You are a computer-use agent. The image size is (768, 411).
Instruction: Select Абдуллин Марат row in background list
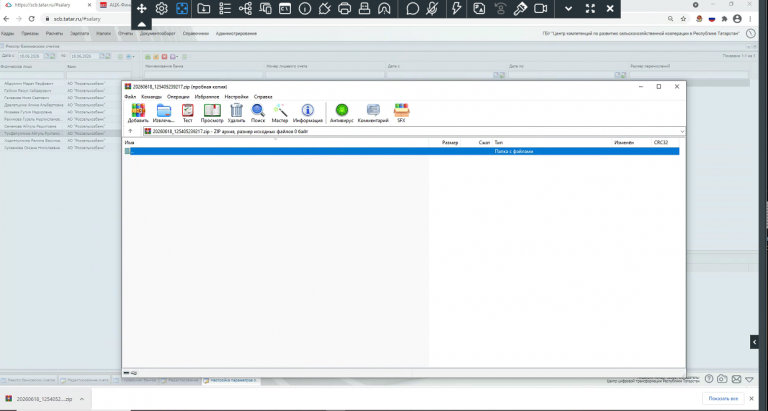59,83
